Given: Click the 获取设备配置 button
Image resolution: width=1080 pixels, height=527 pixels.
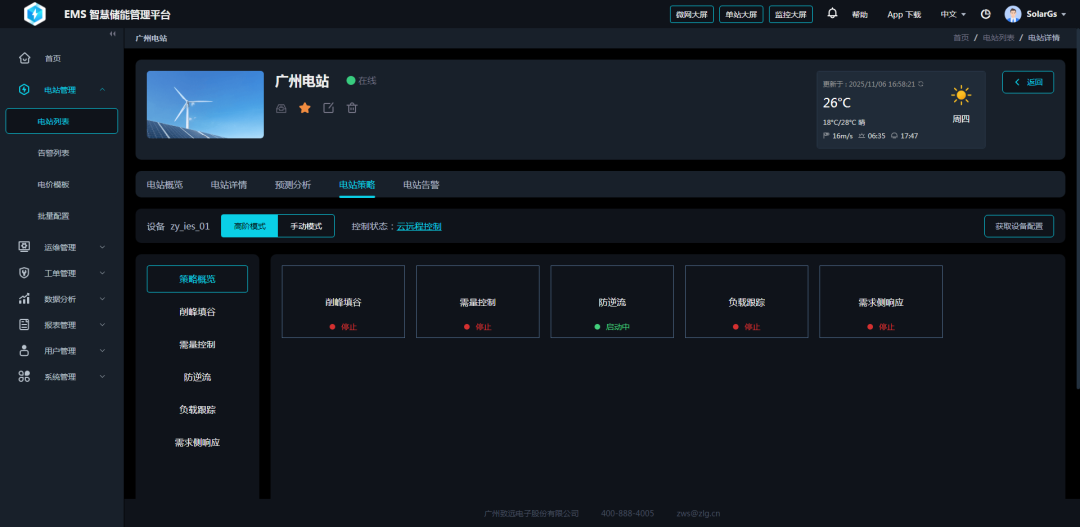Looking at the screenshot, I should point(1018,226).
